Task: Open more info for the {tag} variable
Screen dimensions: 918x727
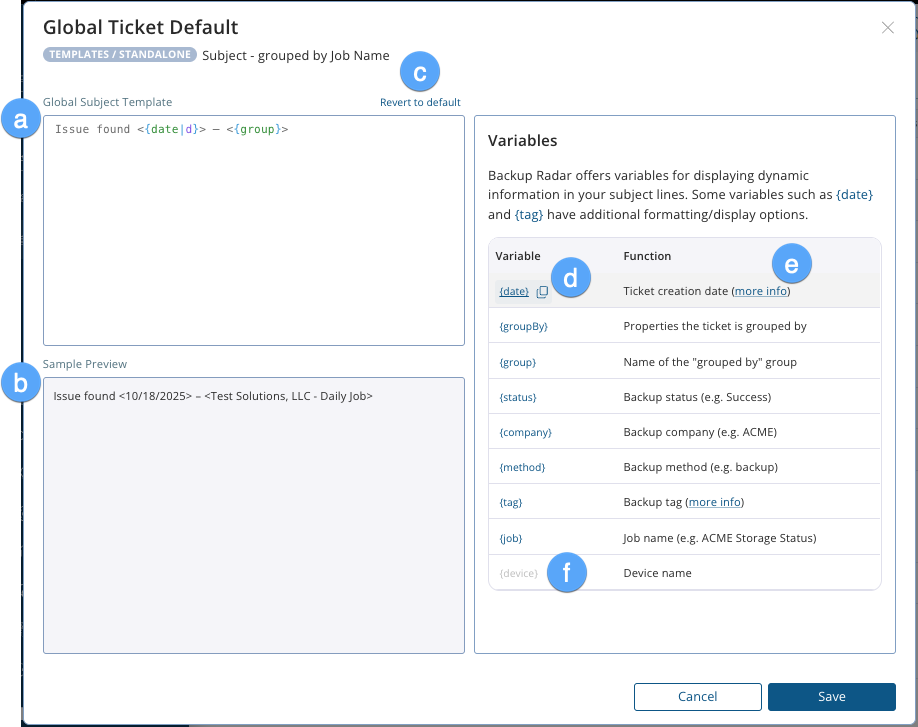Action: click(714, 502)
